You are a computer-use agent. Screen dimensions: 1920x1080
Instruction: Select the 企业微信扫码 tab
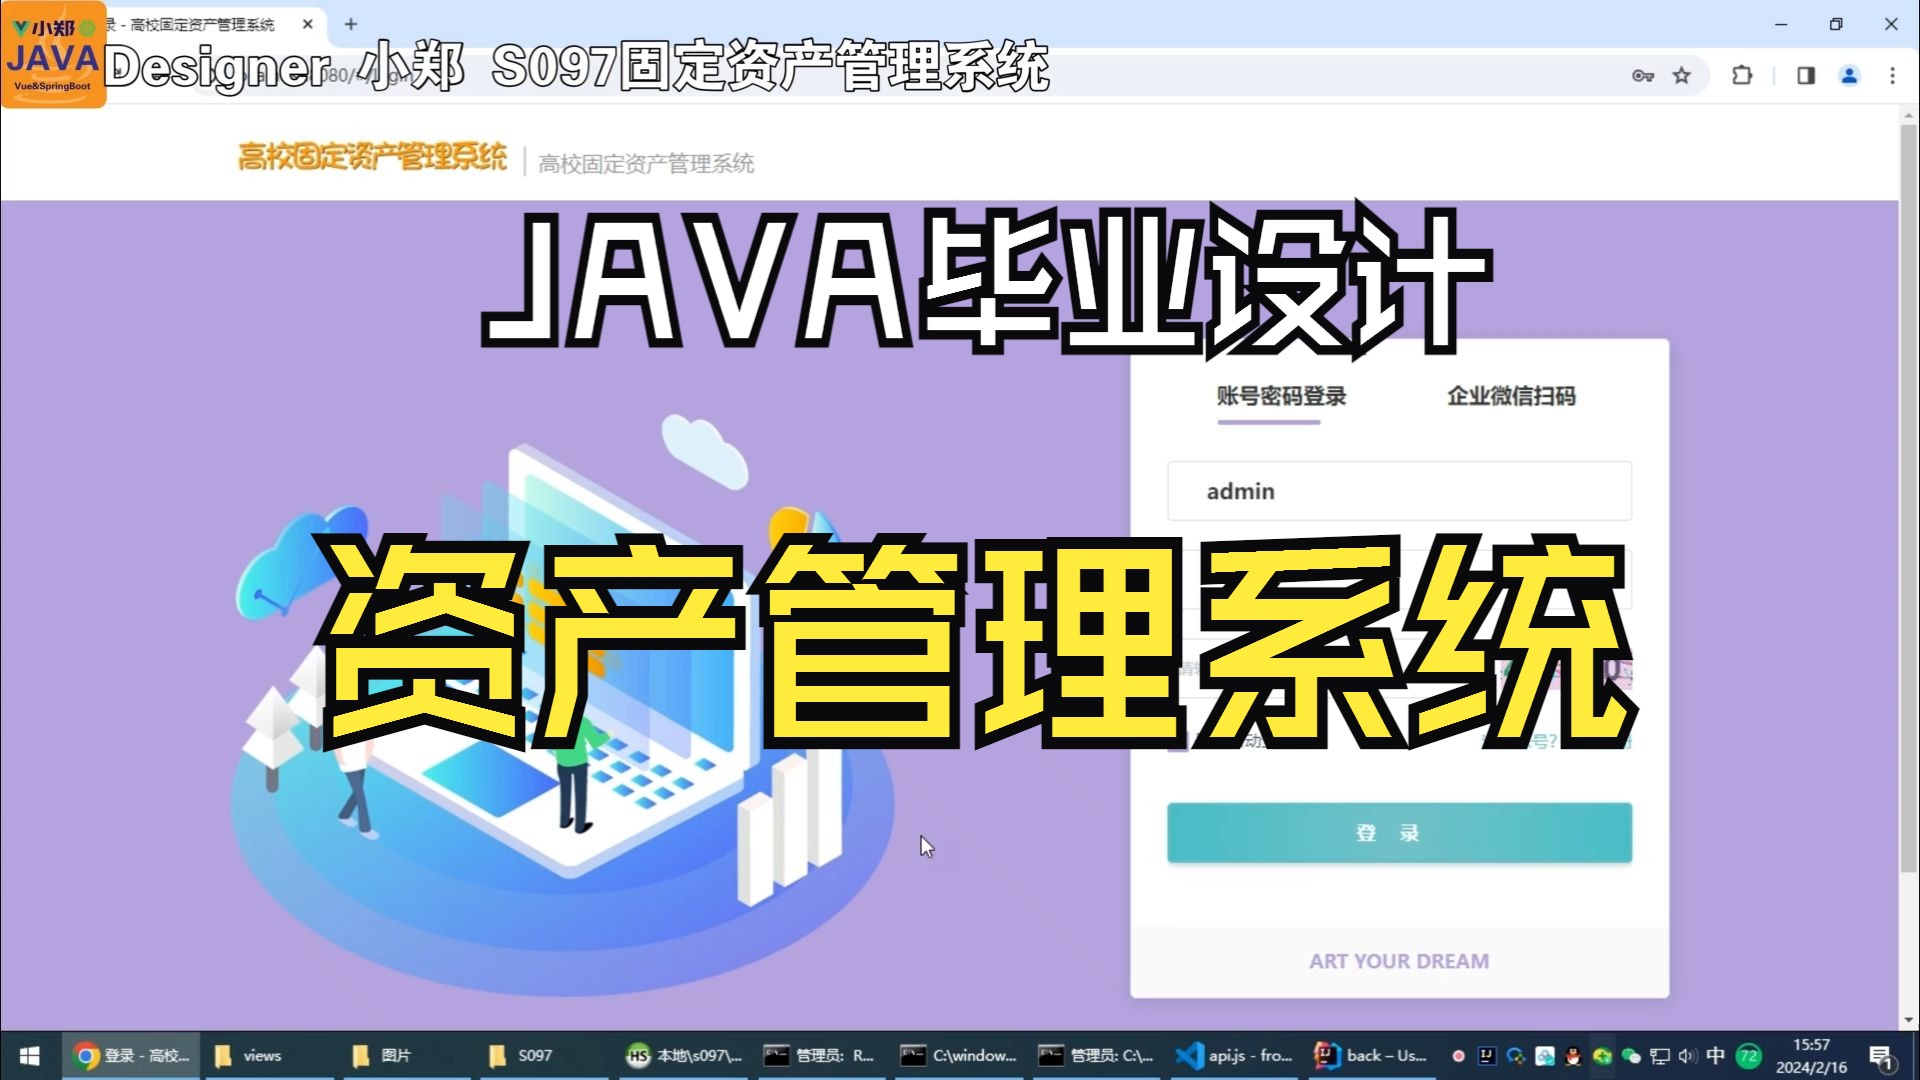(1509, 396)
